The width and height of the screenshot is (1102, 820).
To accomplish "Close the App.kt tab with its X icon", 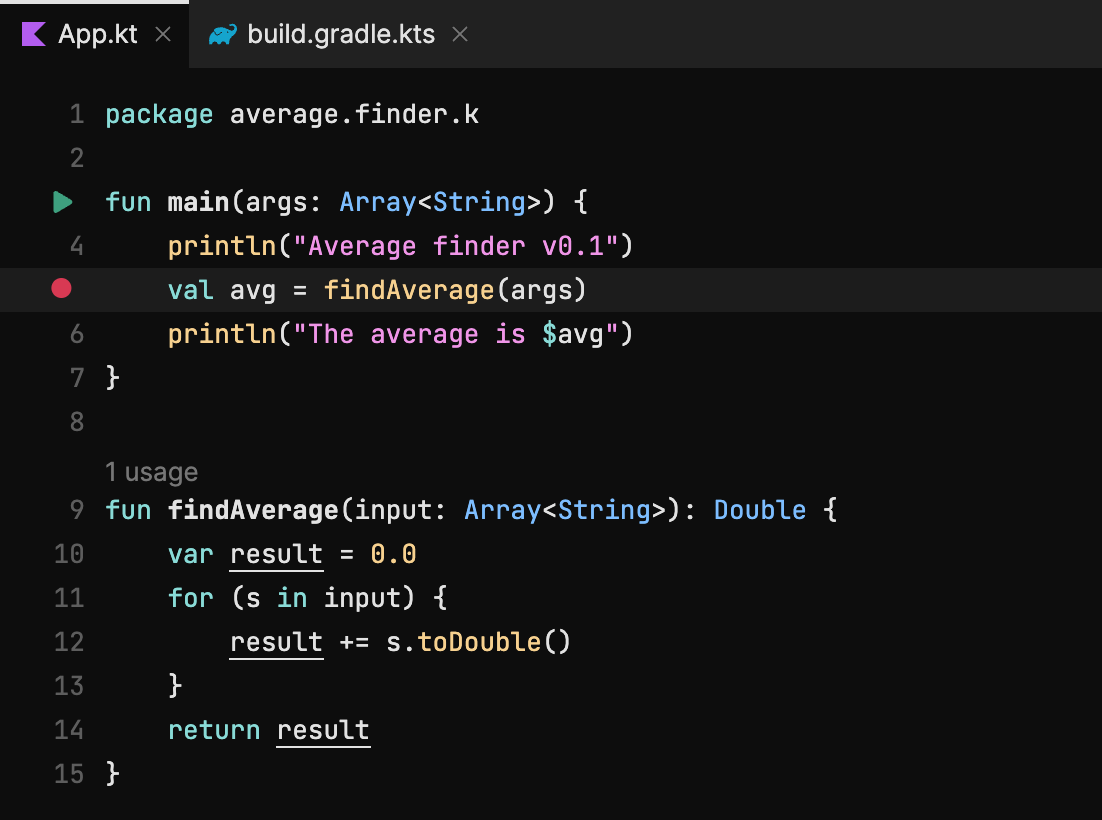I will click(163, 33).
